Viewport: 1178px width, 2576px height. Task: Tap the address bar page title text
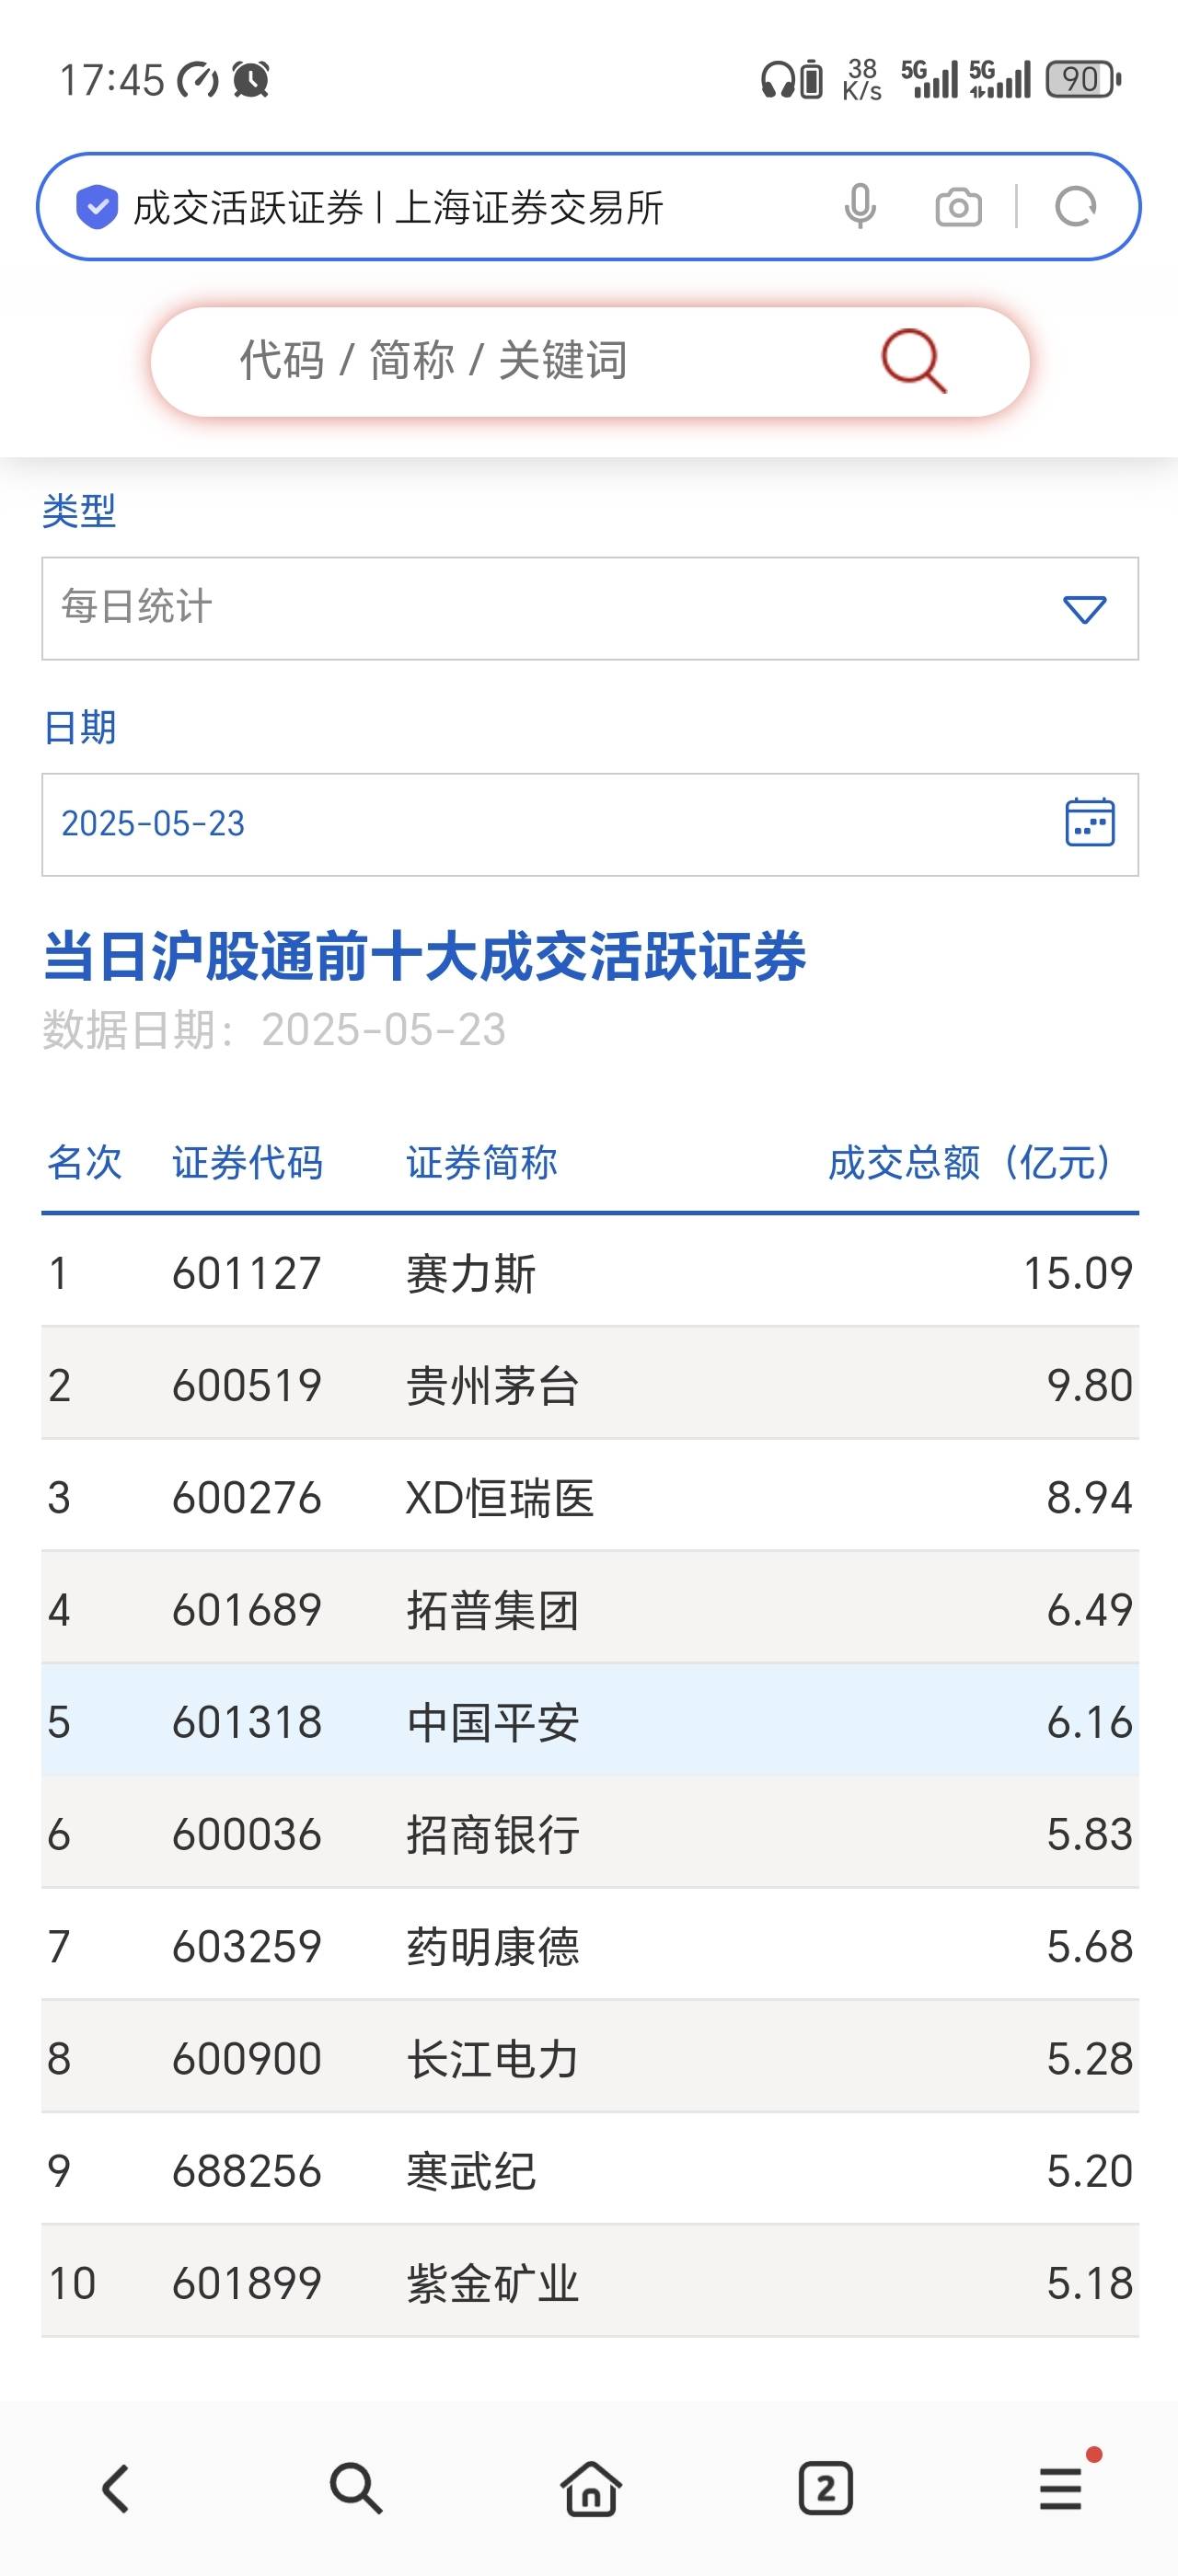[398, 208]
